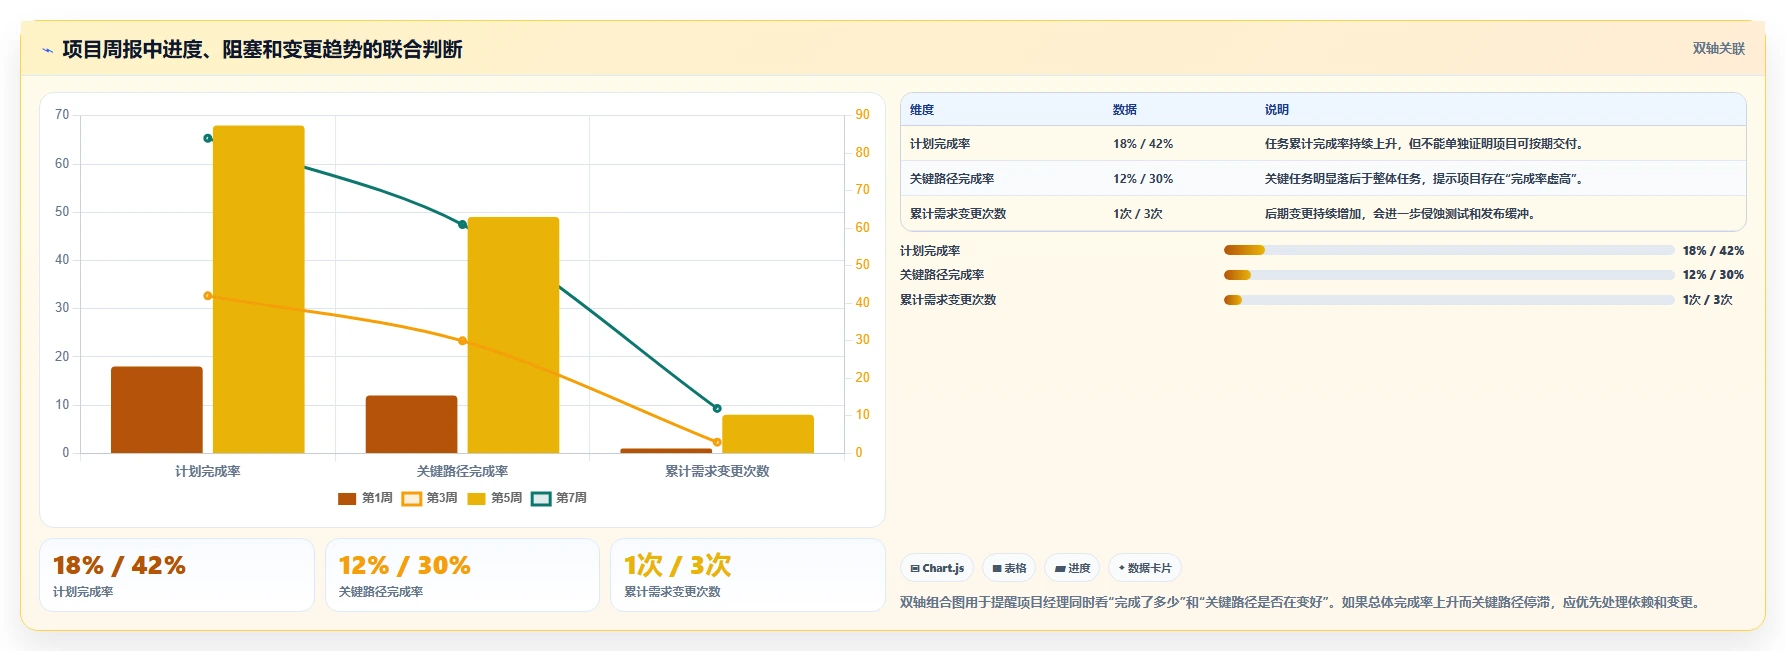Click the 关键路径完成率 chart x-axis label
The width and height of the screenshot is (1786, 651).
click(x=462, y=471)
